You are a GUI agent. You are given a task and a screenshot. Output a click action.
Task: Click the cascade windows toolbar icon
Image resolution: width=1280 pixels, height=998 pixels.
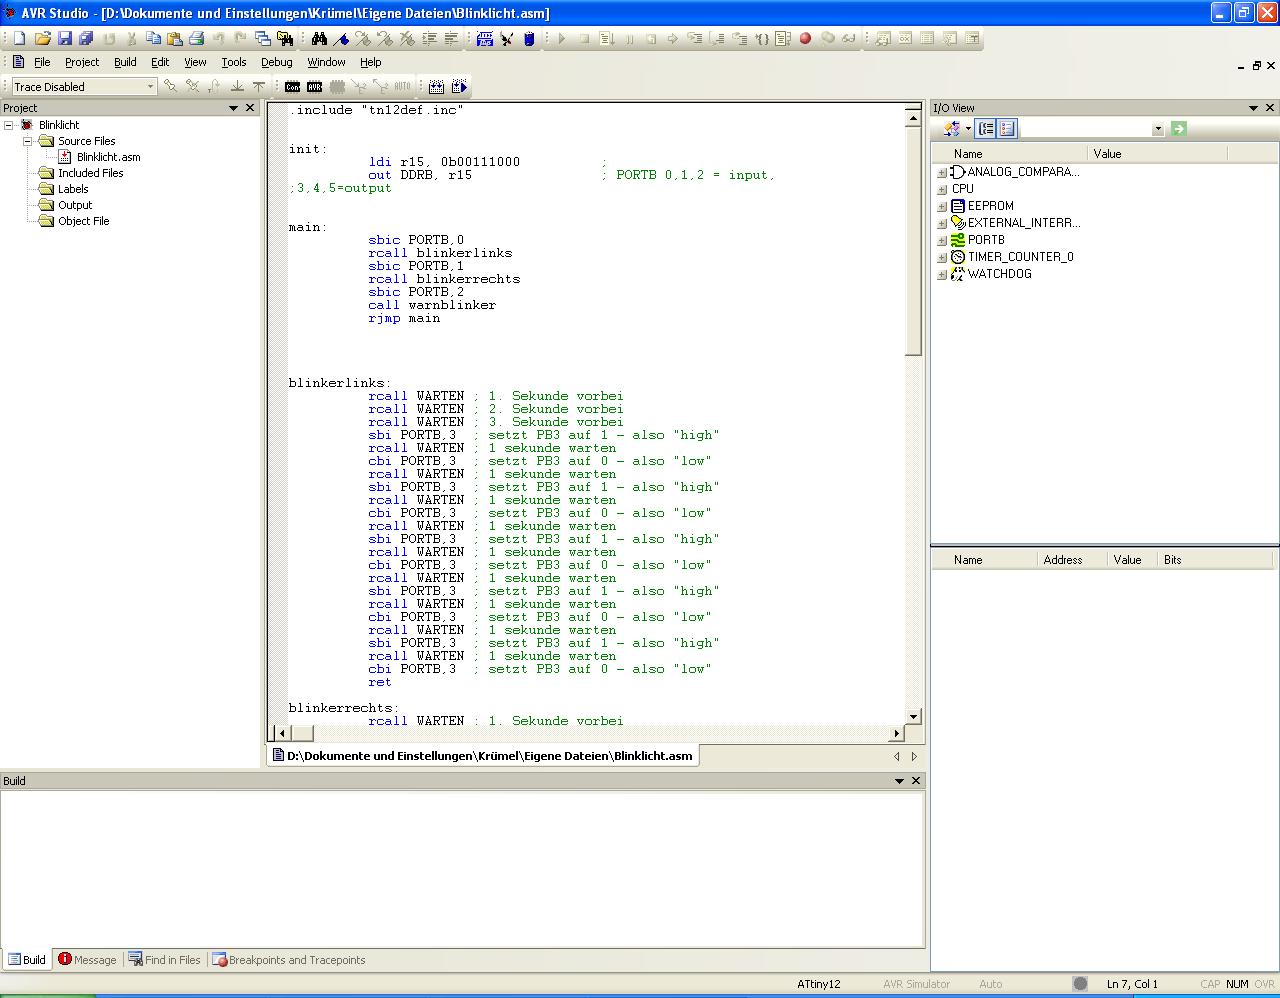(x=263, y=39)
